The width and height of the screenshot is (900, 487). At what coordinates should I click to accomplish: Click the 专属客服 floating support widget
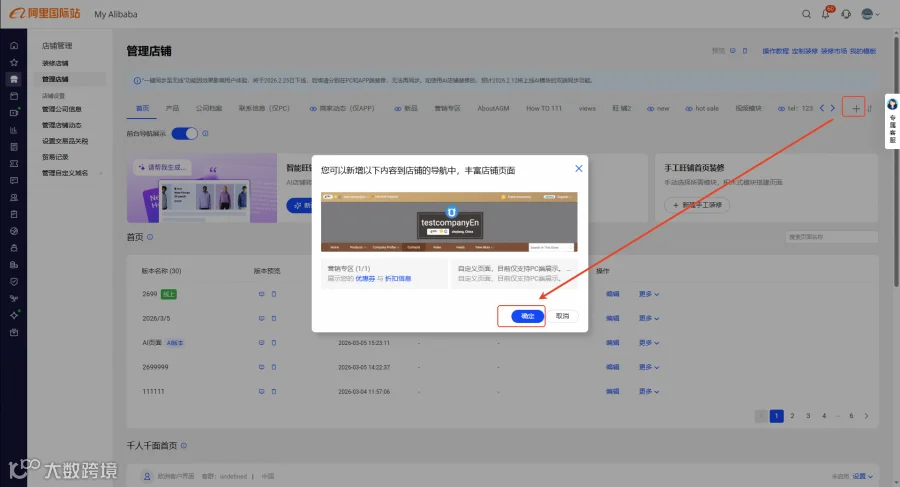pyautogui.click(x=892, y=121)
